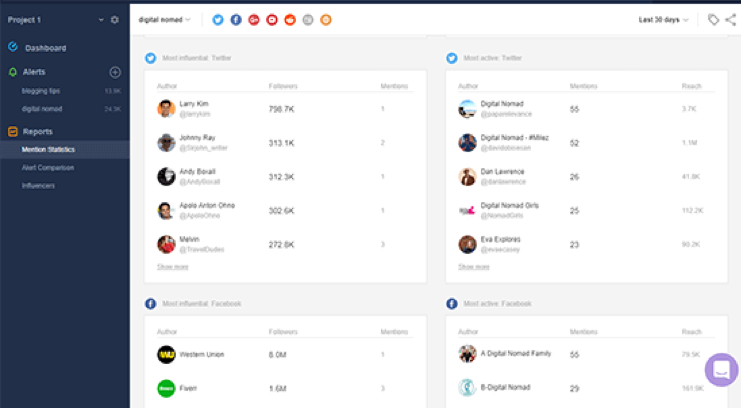Image resolution: width=741 pixels, height=408 pixels.
Task: Open Digital Nomad - #Milez author
Action: (515, 138)
